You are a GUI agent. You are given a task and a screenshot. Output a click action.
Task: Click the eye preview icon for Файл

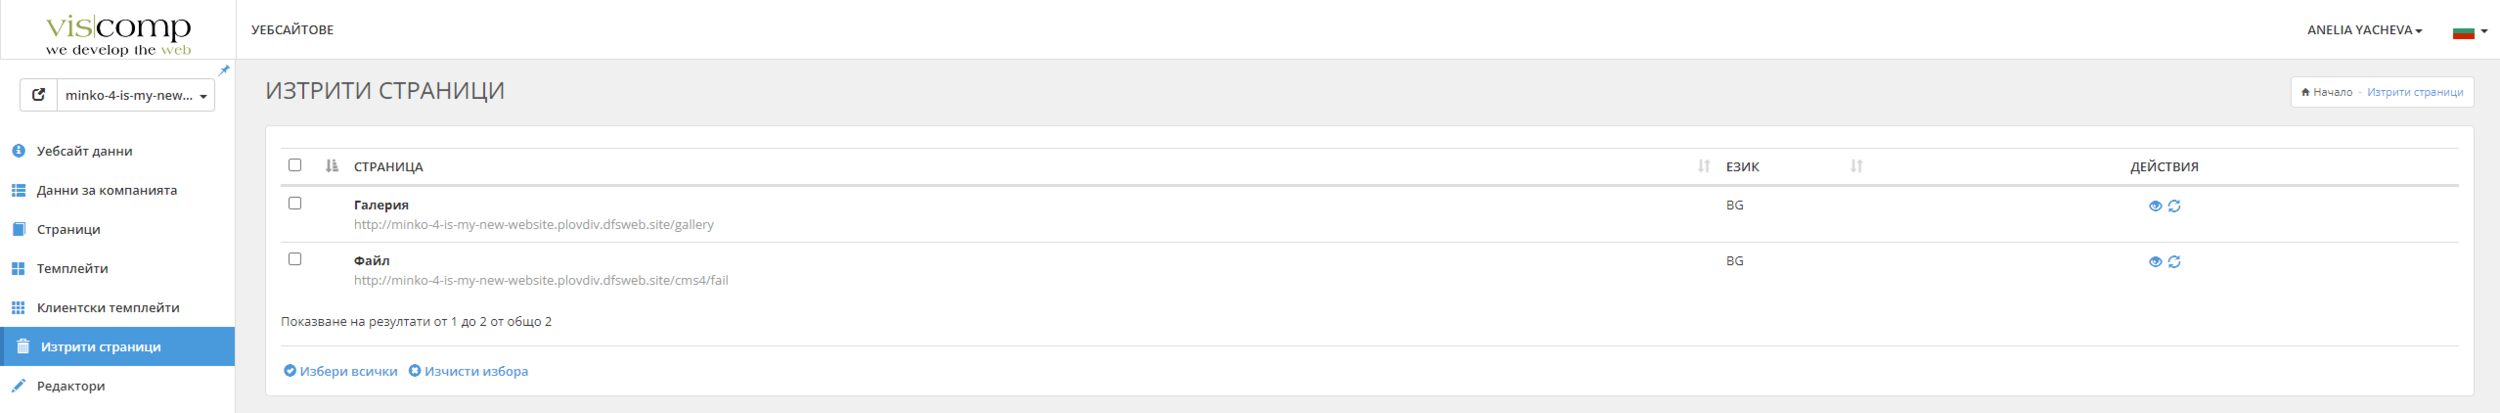(2155, 262)
